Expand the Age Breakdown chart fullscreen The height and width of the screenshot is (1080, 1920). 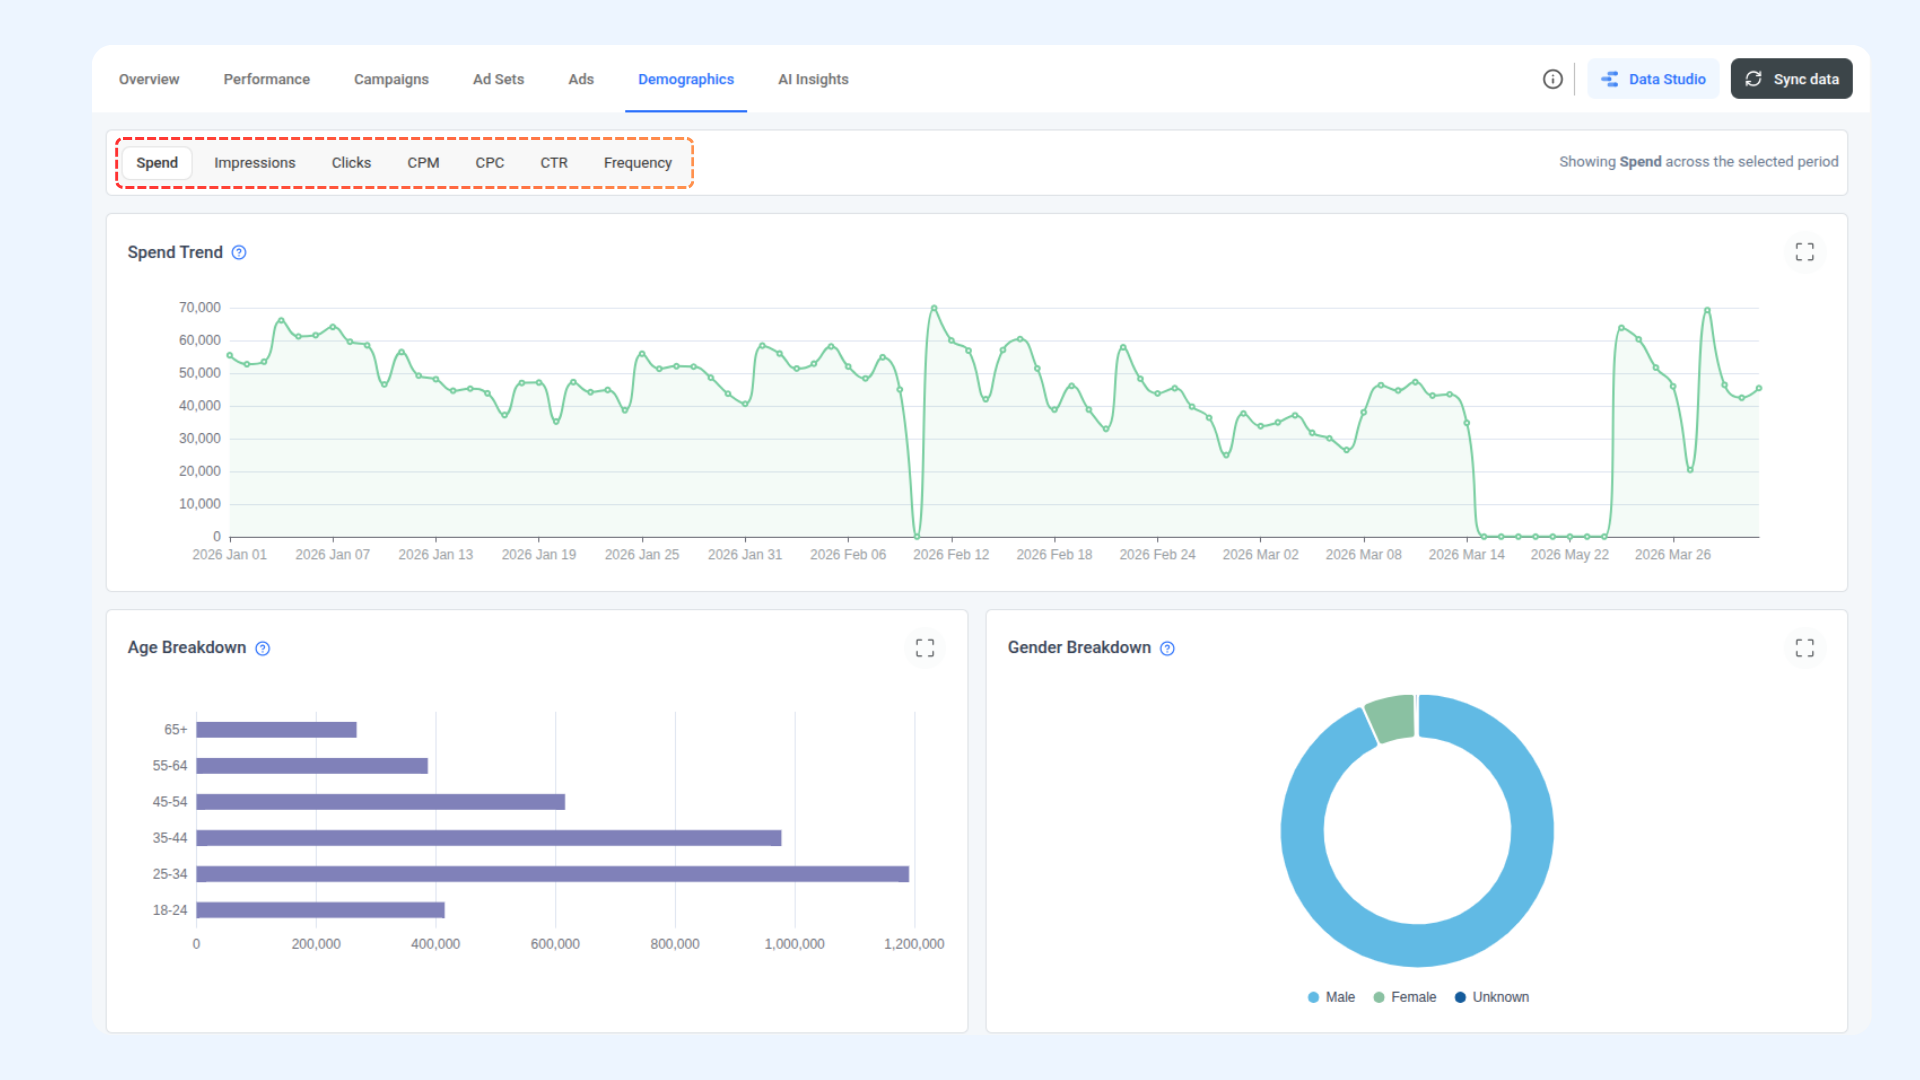tap(925, 648)
